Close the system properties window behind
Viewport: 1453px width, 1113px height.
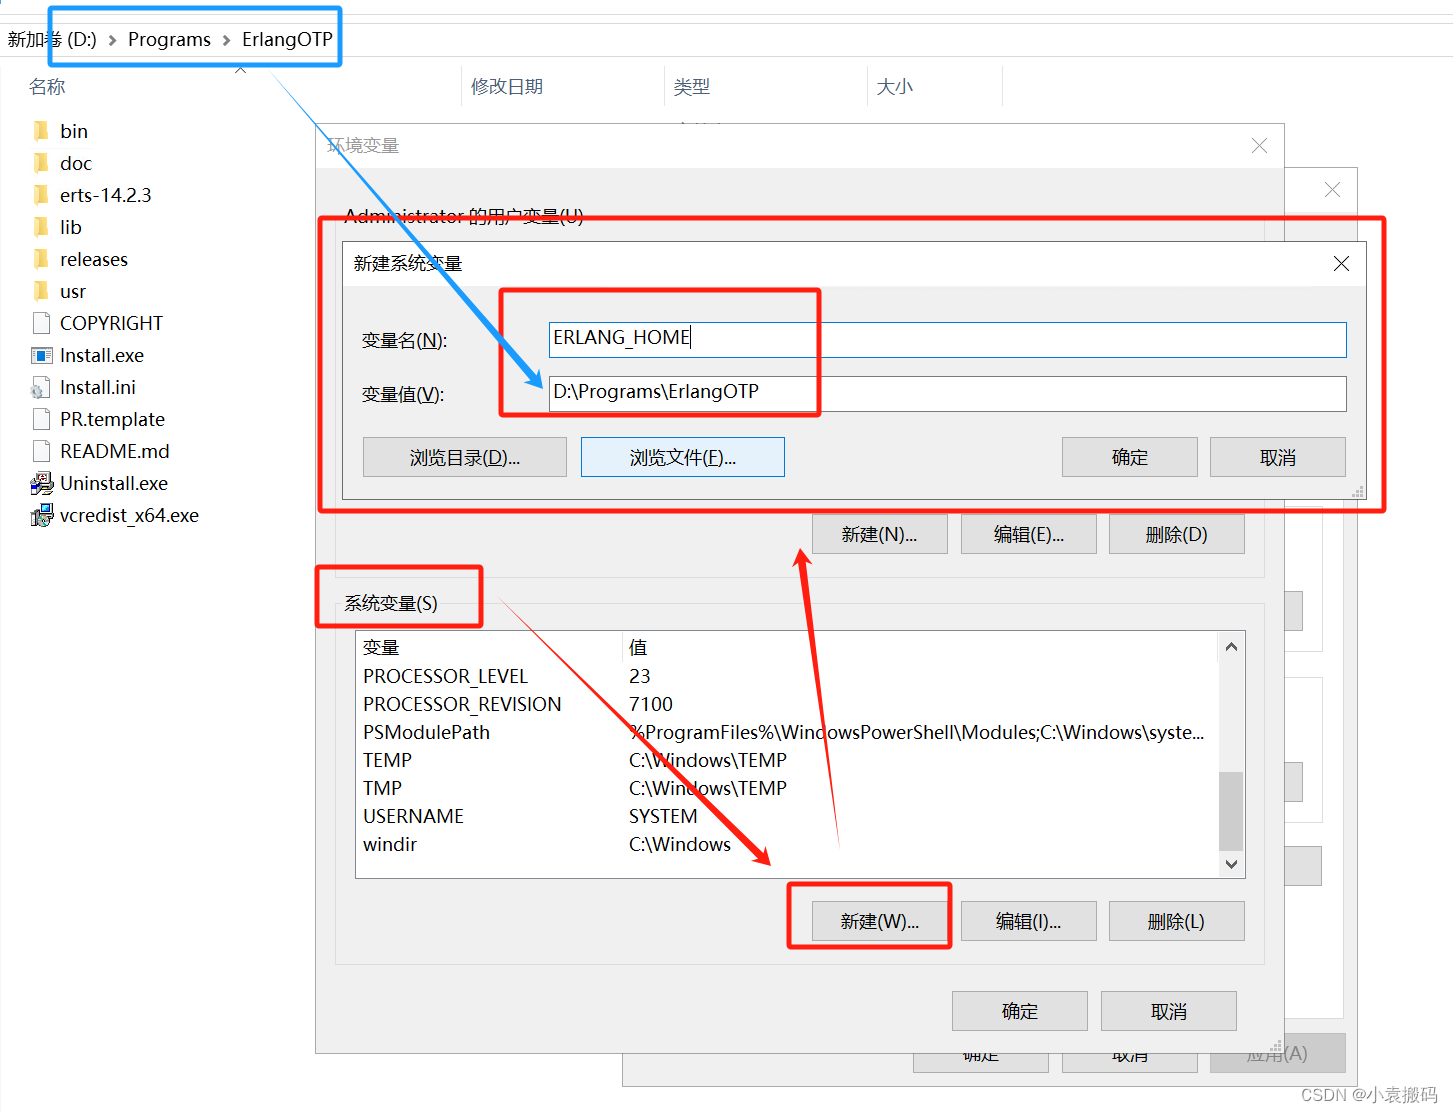tap(1332, 190)
